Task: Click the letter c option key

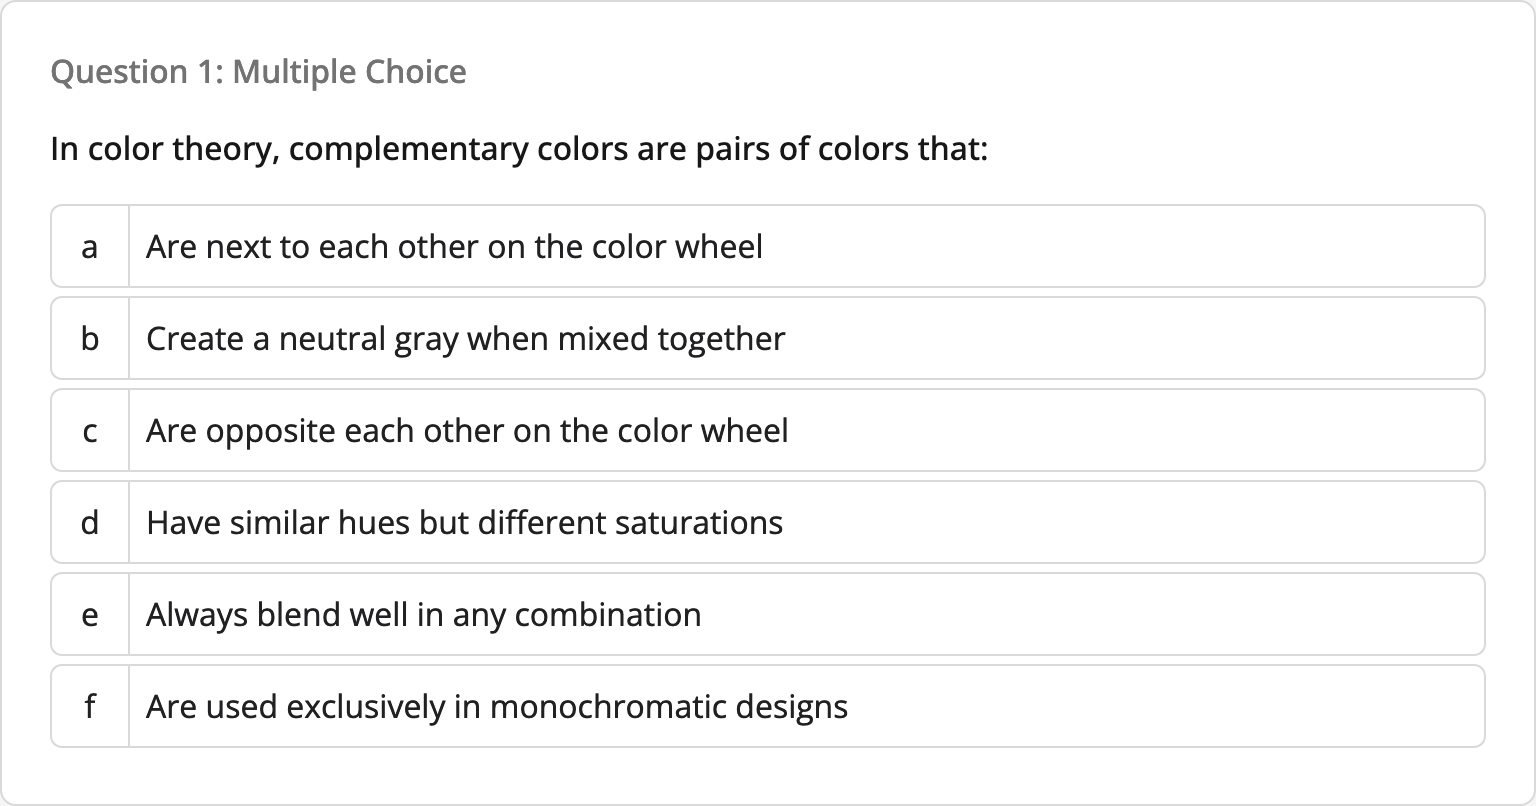Action: click(x=90, y=431)
